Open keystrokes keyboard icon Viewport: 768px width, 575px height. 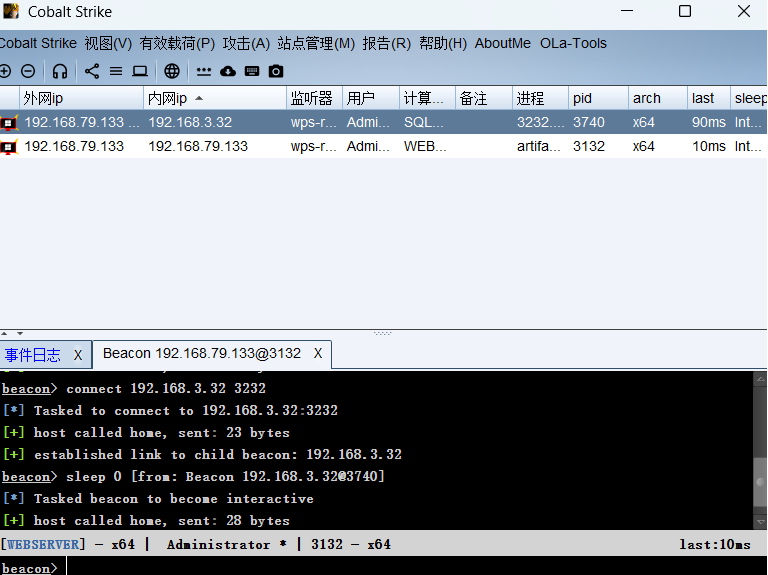tap(252, 72)
